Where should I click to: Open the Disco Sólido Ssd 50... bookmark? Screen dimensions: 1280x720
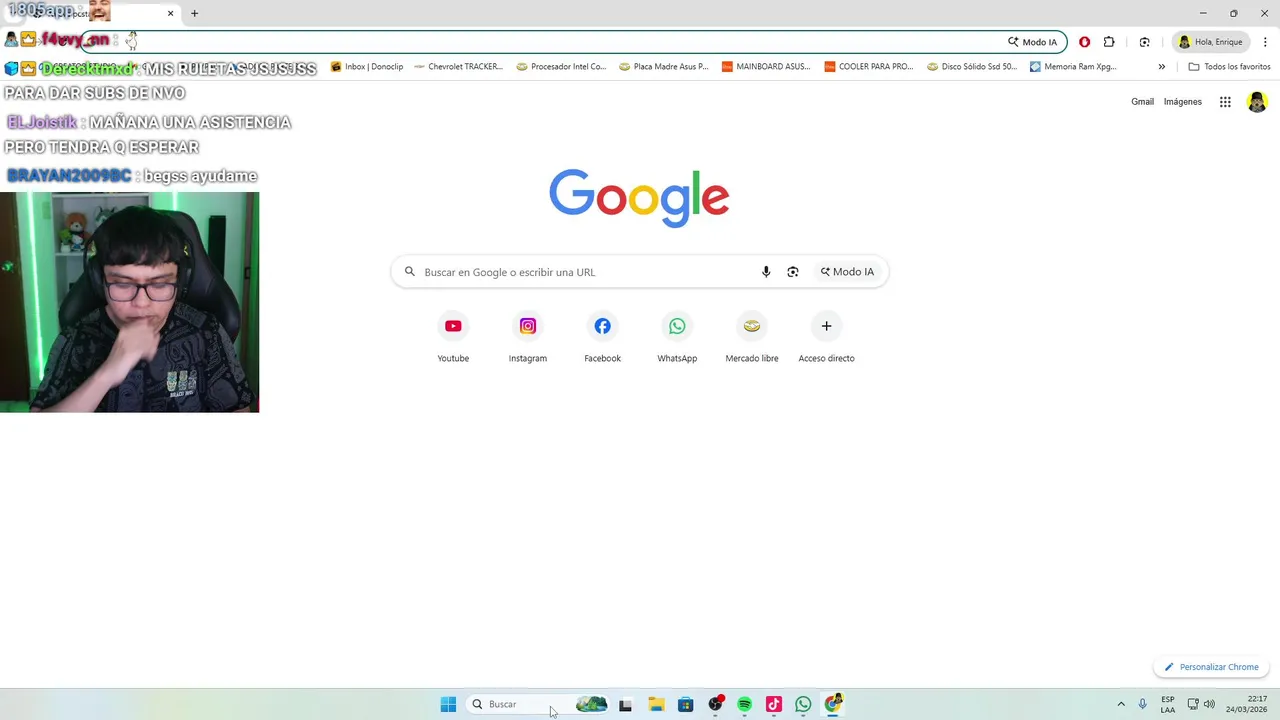click(x=972, y=67)
